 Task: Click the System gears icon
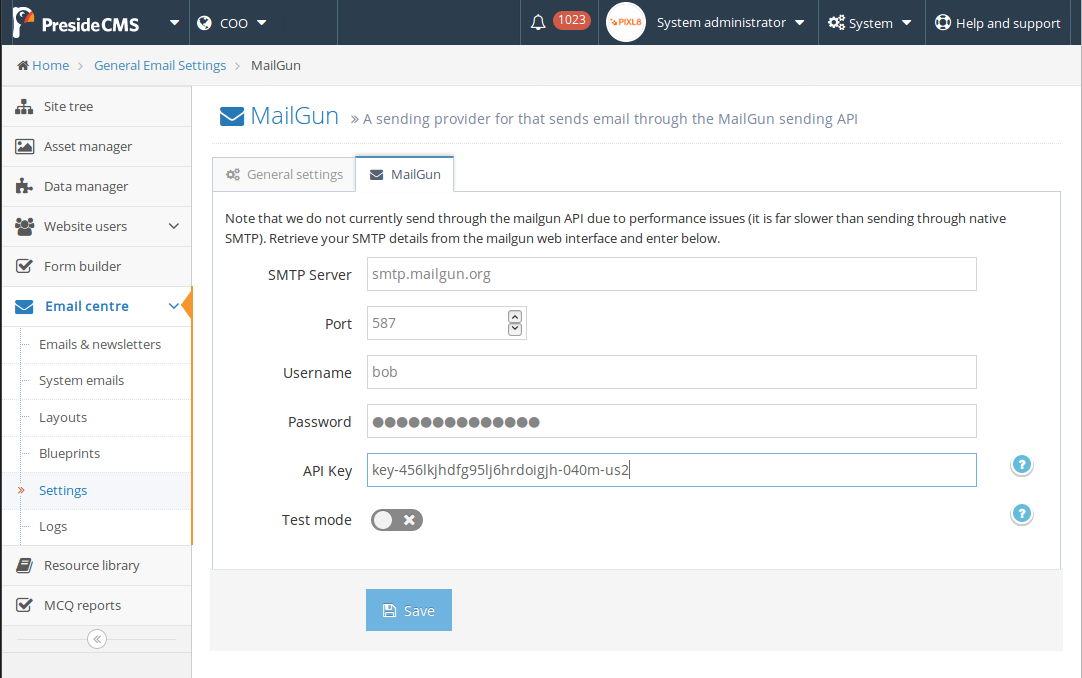tap(836, 23)
